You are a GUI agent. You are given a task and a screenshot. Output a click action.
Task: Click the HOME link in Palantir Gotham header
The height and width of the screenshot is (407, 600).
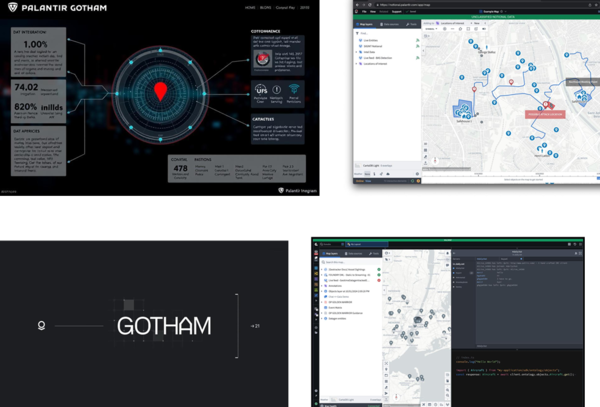point(250,7)
